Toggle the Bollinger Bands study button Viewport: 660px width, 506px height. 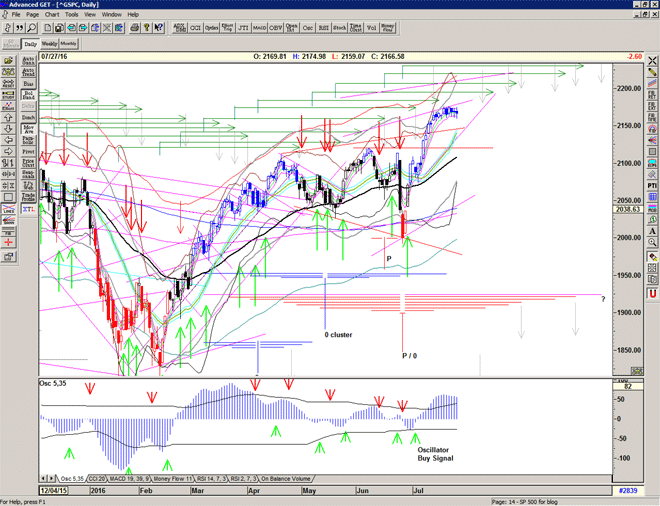click(x=28, y=96)
